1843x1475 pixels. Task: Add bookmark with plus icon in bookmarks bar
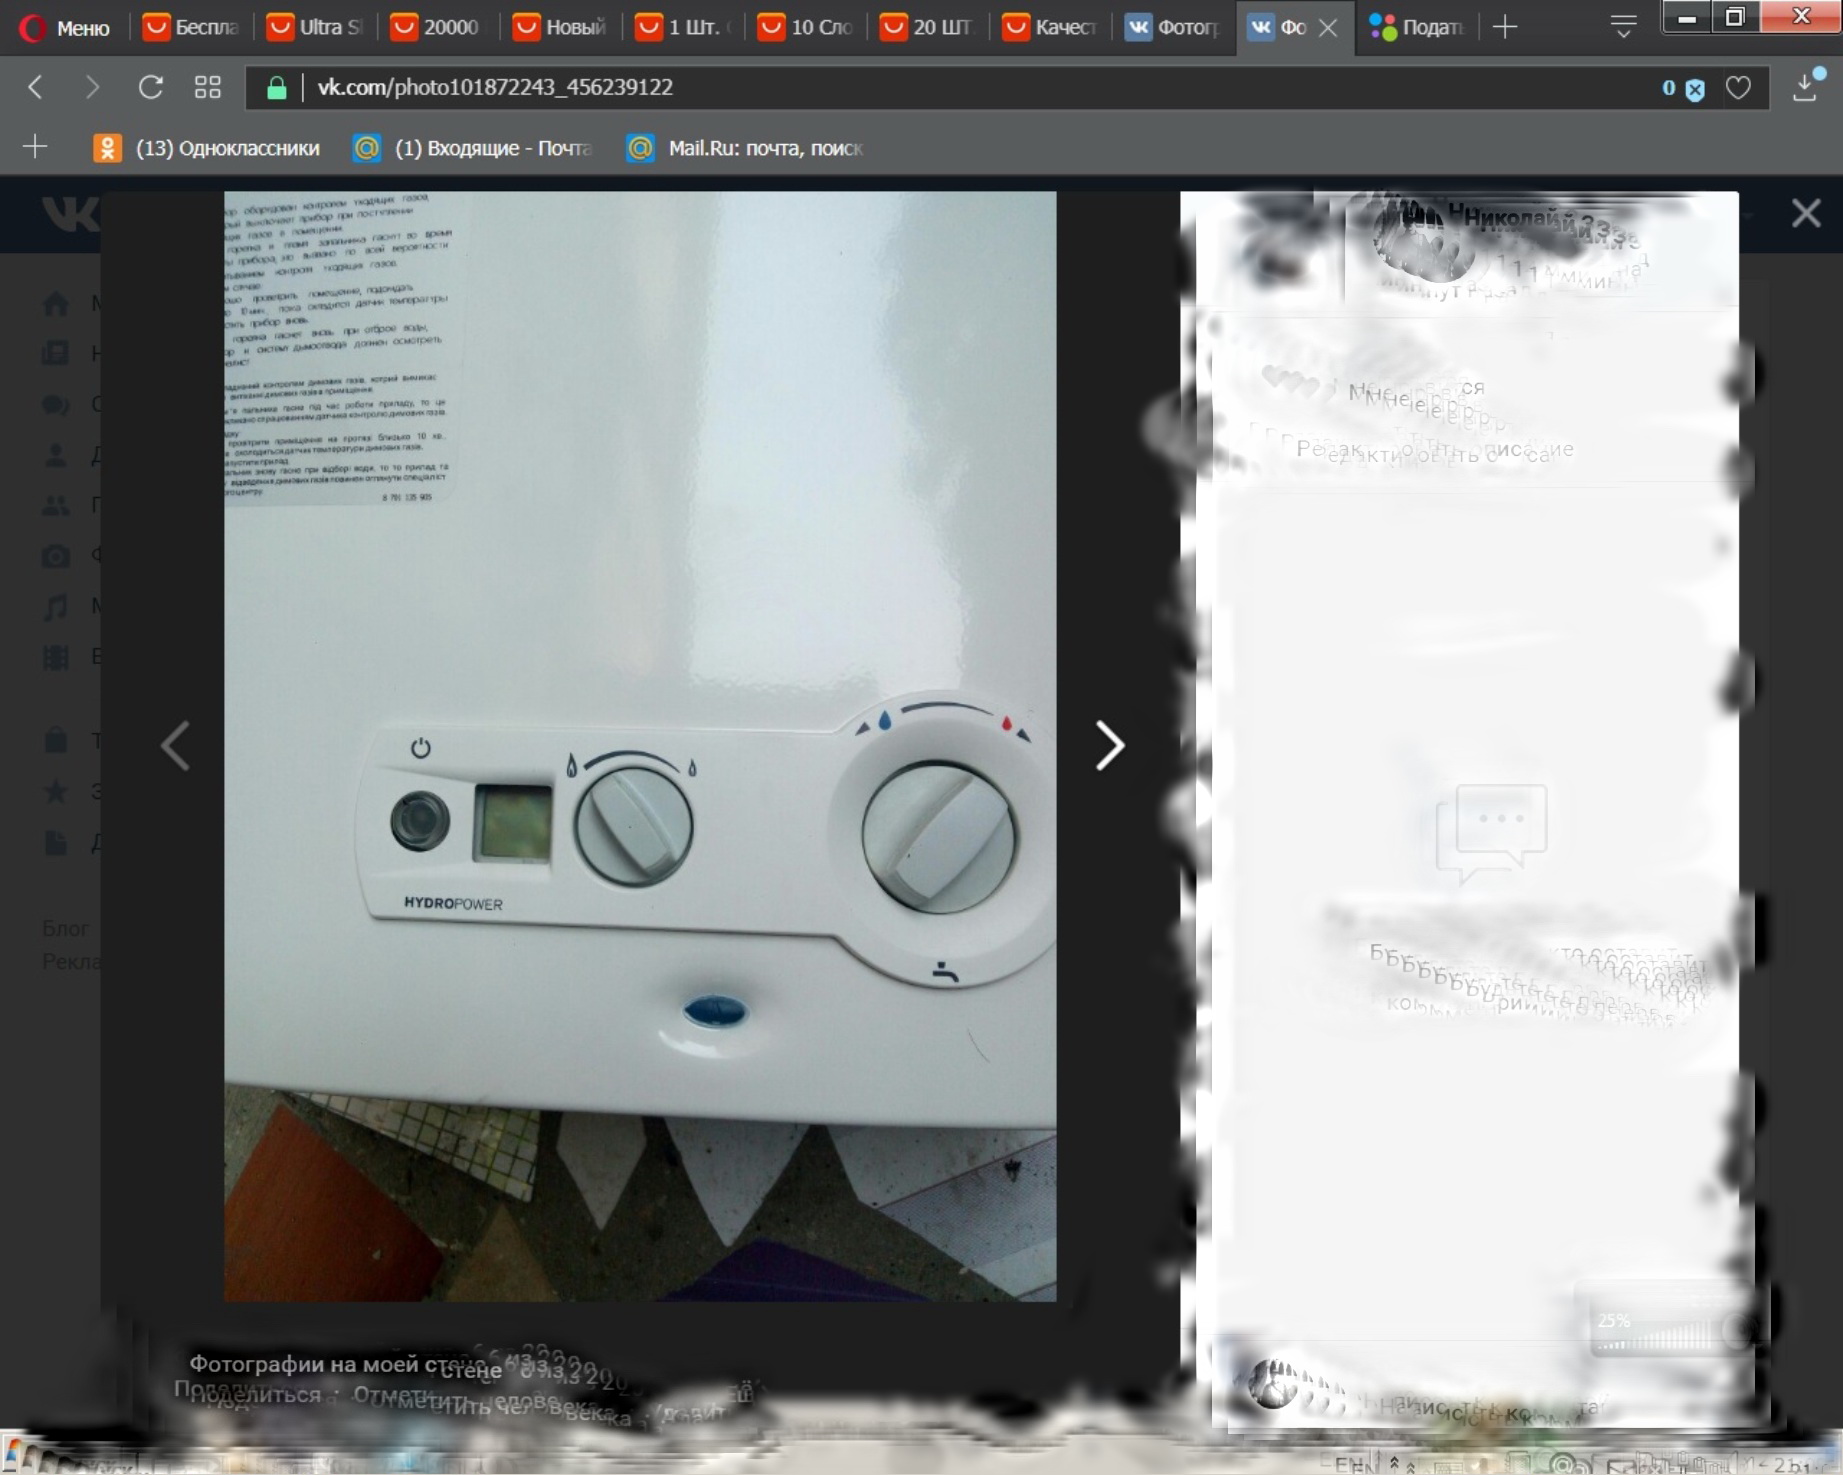35,148
